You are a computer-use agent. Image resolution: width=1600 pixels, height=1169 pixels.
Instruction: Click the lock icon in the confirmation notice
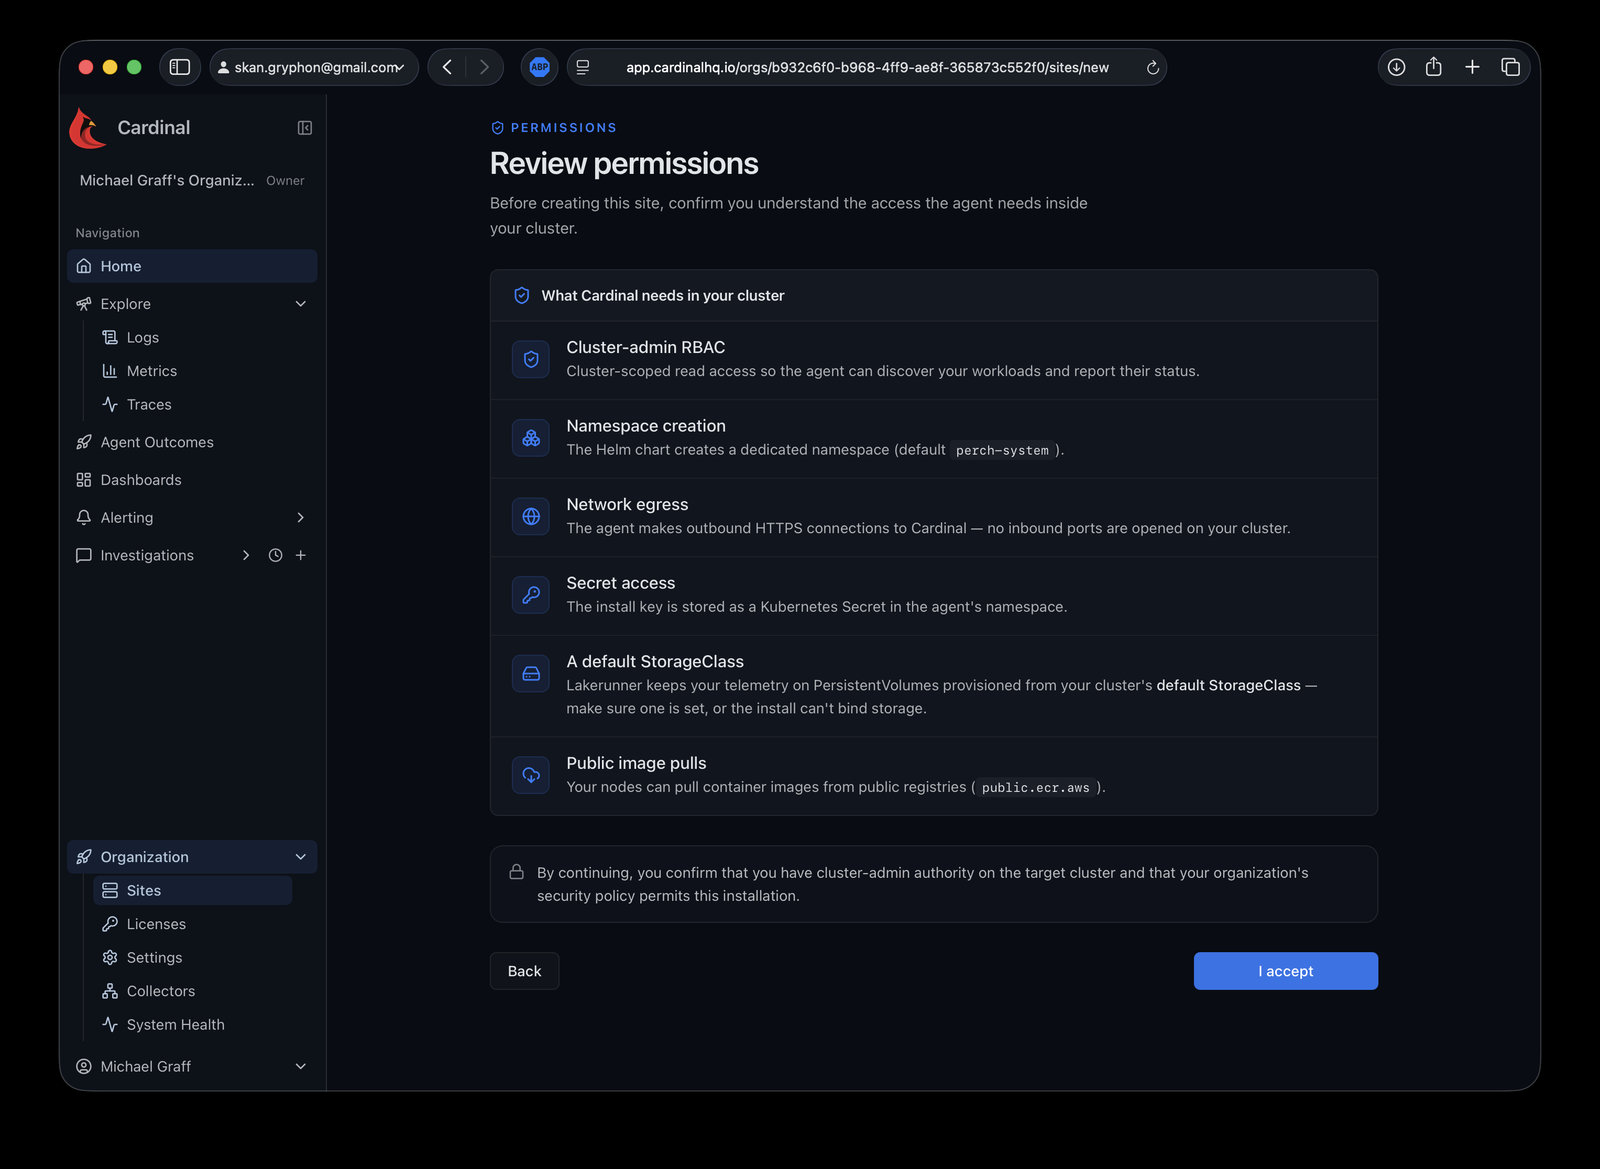tap(516, 872)
